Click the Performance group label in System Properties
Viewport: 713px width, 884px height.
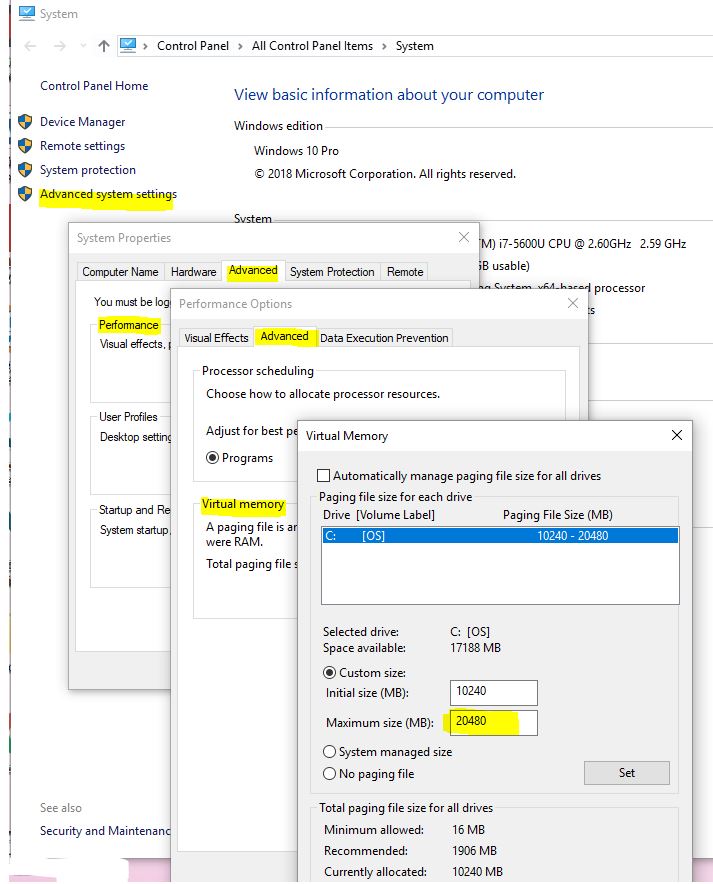(x=129, y=325)
